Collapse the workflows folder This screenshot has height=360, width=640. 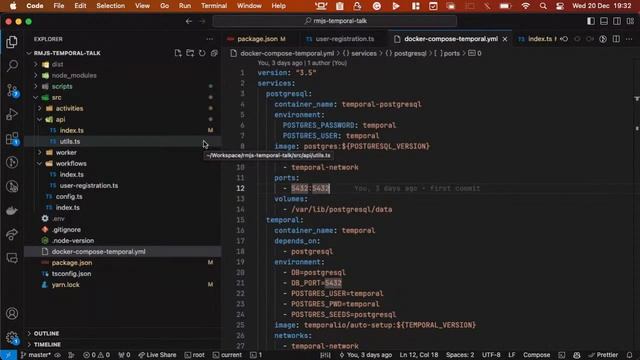click(x=40, y=164)
